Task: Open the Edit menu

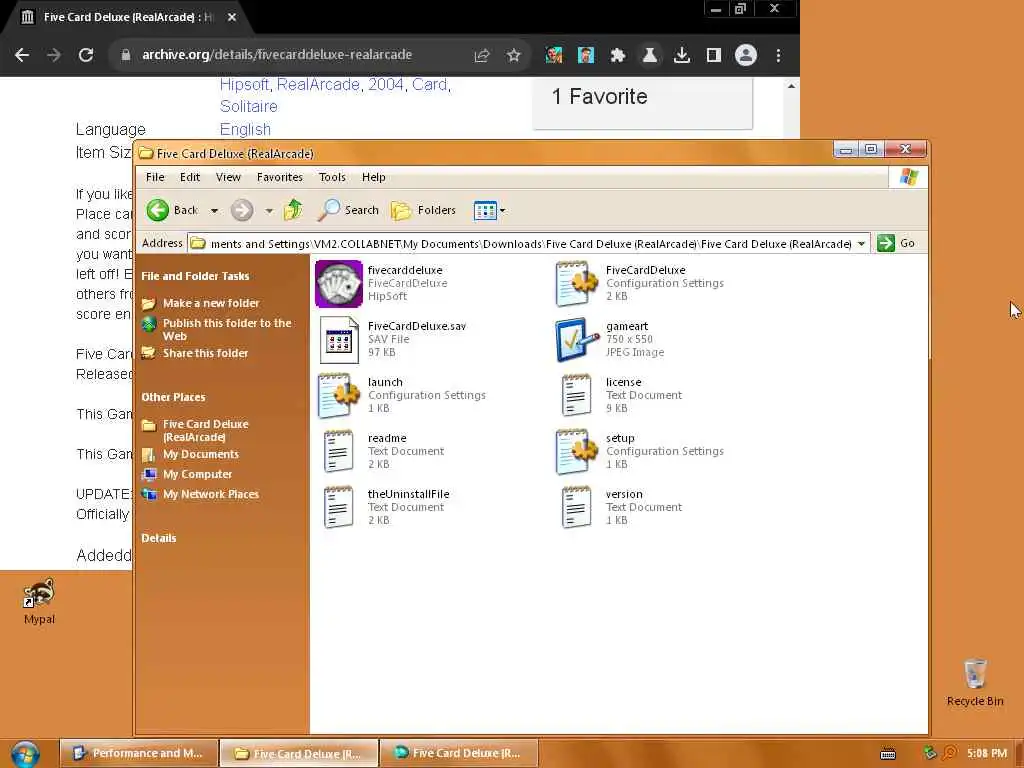Action: tap(190, 177)
